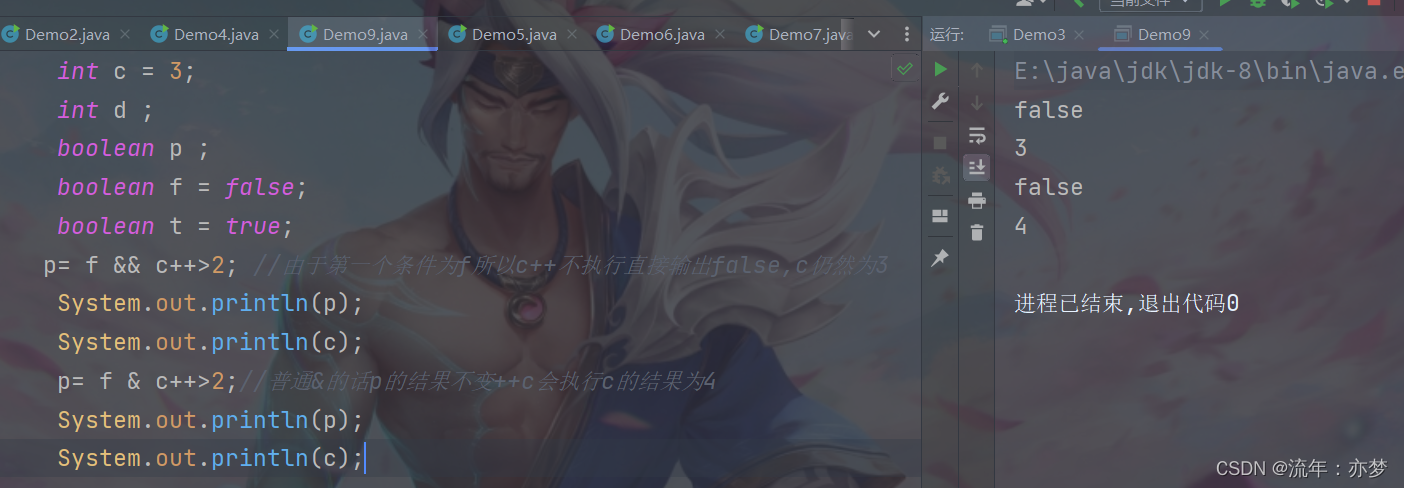
Task: Click the comment about 普通& result
Action: pos(477,381)
